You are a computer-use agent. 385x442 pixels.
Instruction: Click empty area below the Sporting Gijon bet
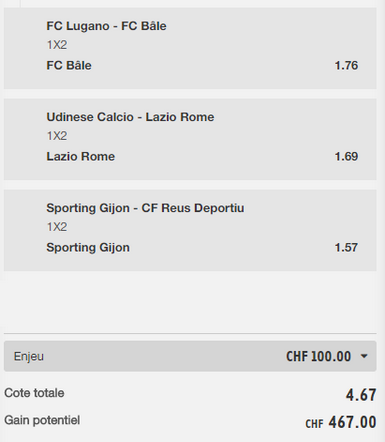tap(190, 302)
